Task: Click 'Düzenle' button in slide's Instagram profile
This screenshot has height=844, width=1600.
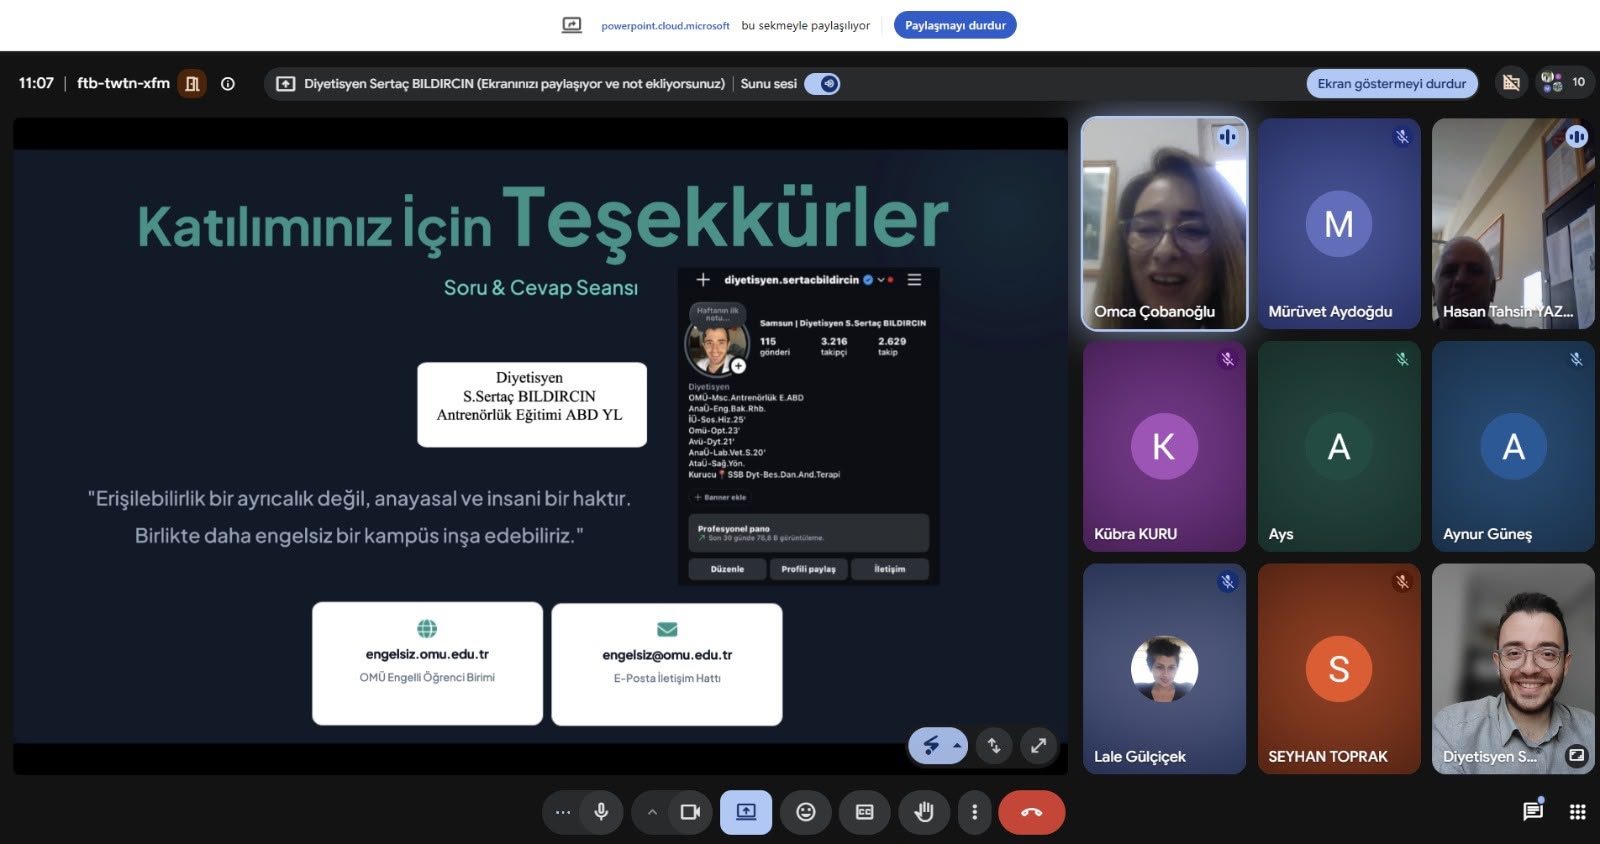Action: coord(727,569)
